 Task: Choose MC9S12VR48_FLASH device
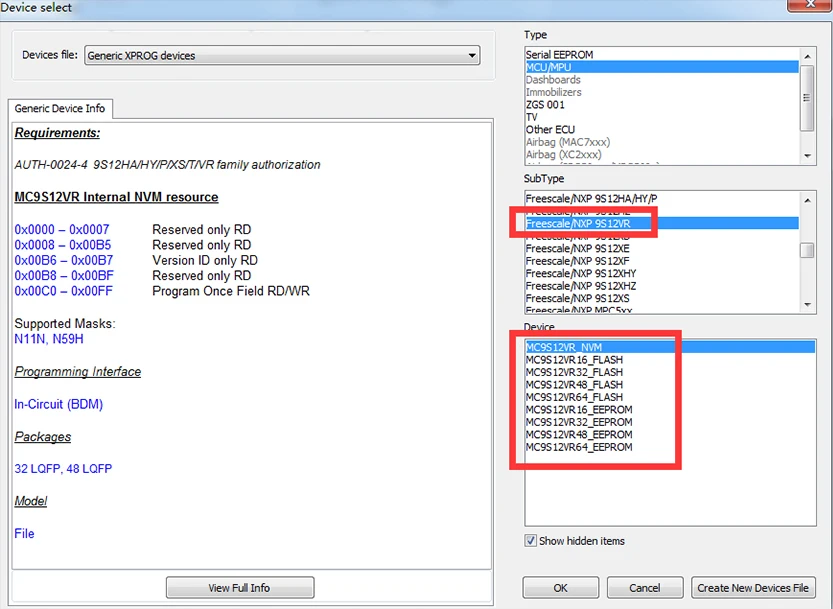pos(670,385)
